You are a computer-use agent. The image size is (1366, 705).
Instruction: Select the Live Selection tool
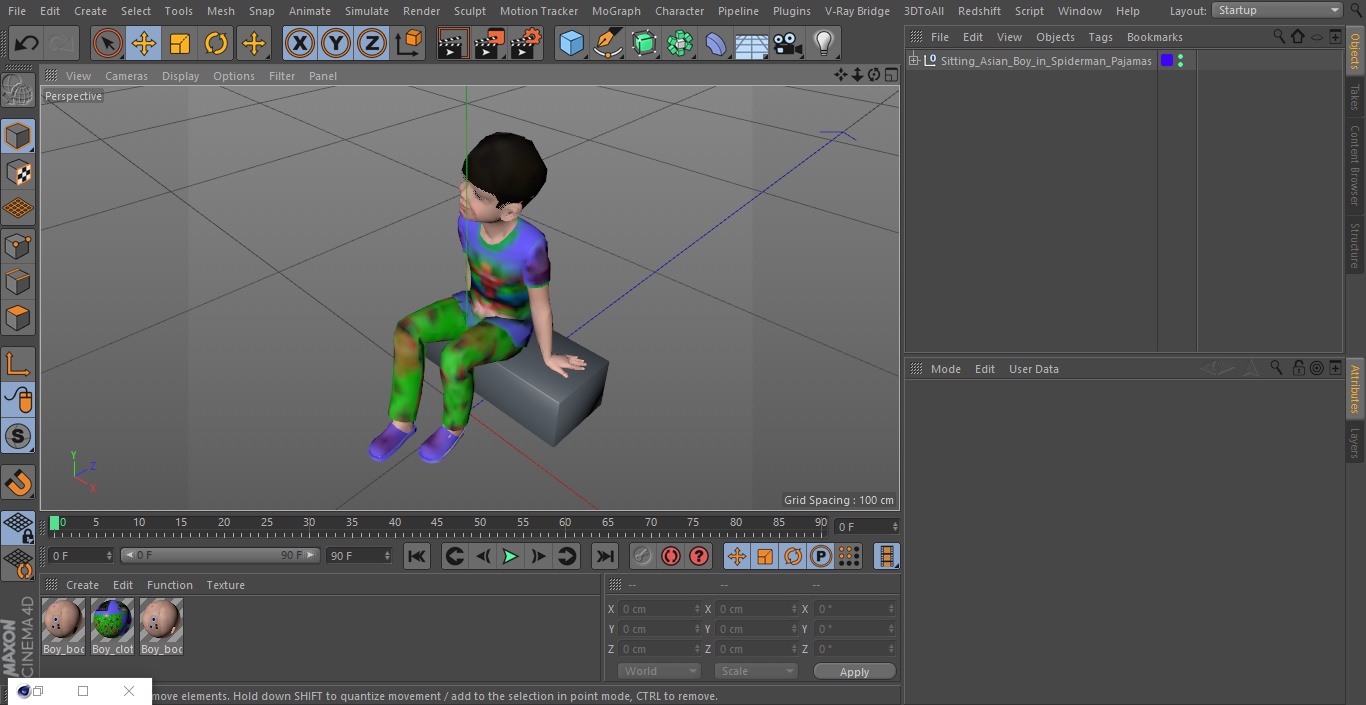coord(108,43)
